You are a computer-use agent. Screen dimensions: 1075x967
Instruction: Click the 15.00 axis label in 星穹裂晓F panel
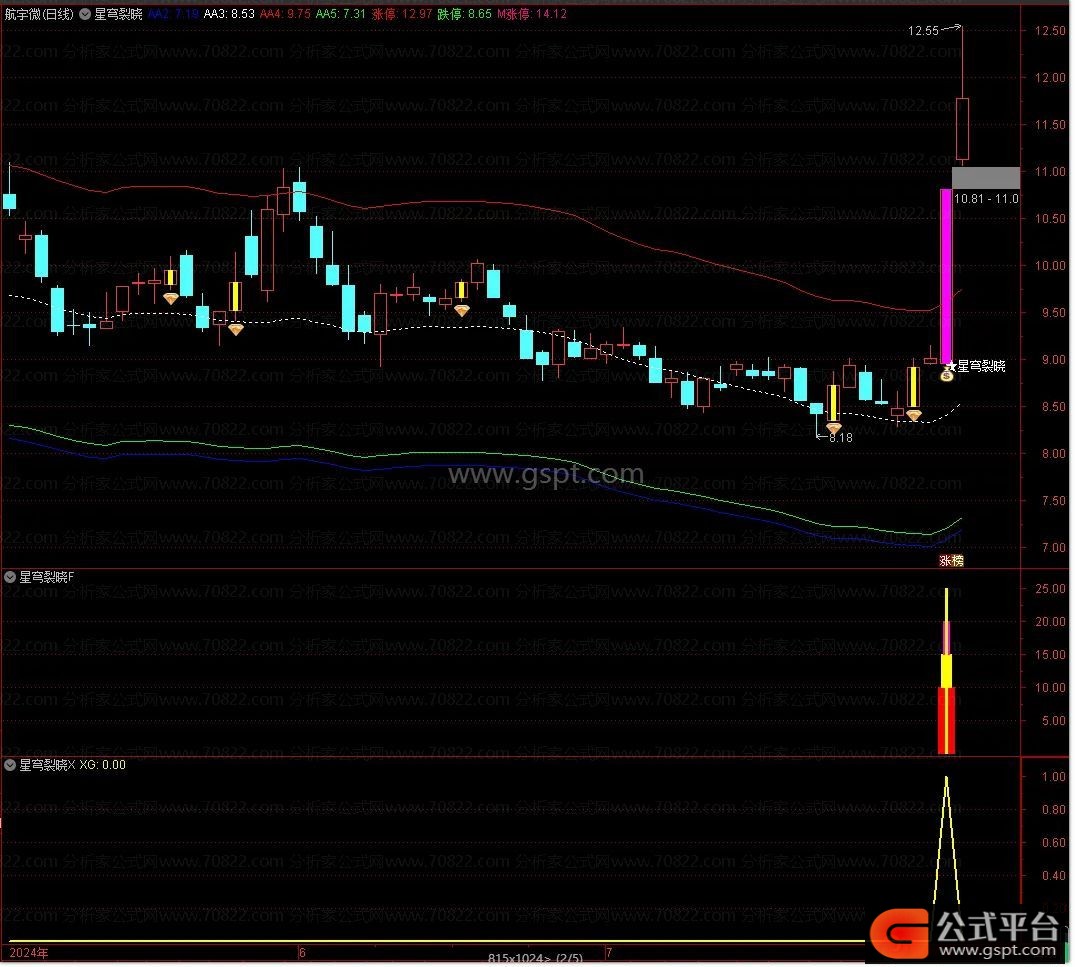coord(1051,656)
